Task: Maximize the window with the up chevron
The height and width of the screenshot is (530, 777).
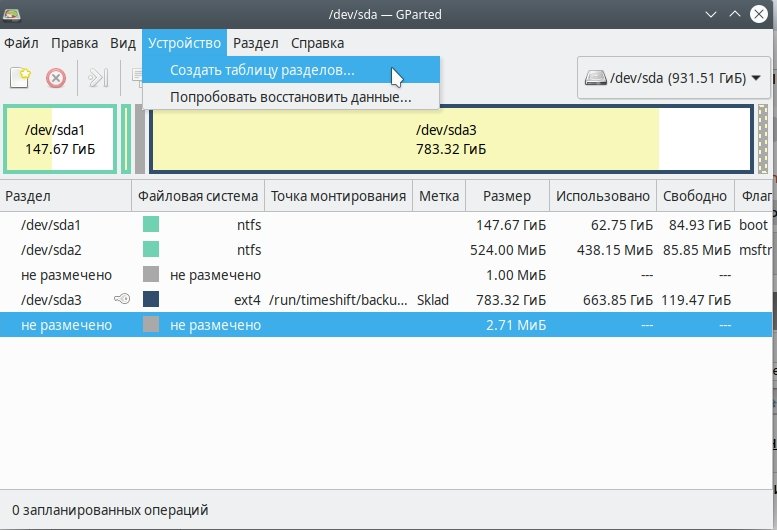Action: 735,14
